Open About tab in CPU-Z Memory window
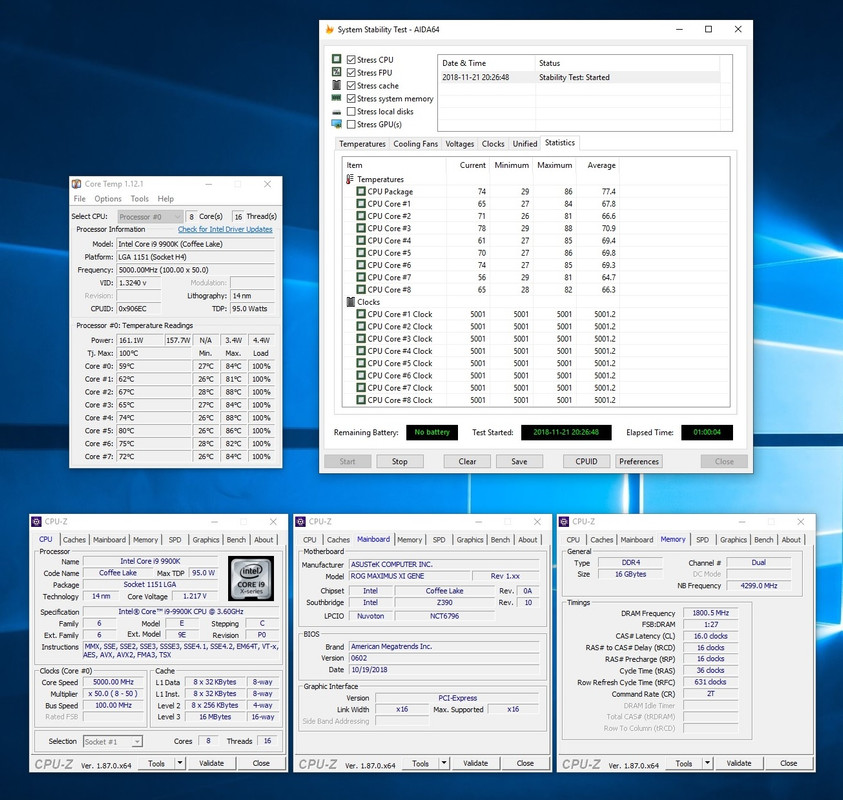The height and width of the screenshot is (800, 843). 791,540
